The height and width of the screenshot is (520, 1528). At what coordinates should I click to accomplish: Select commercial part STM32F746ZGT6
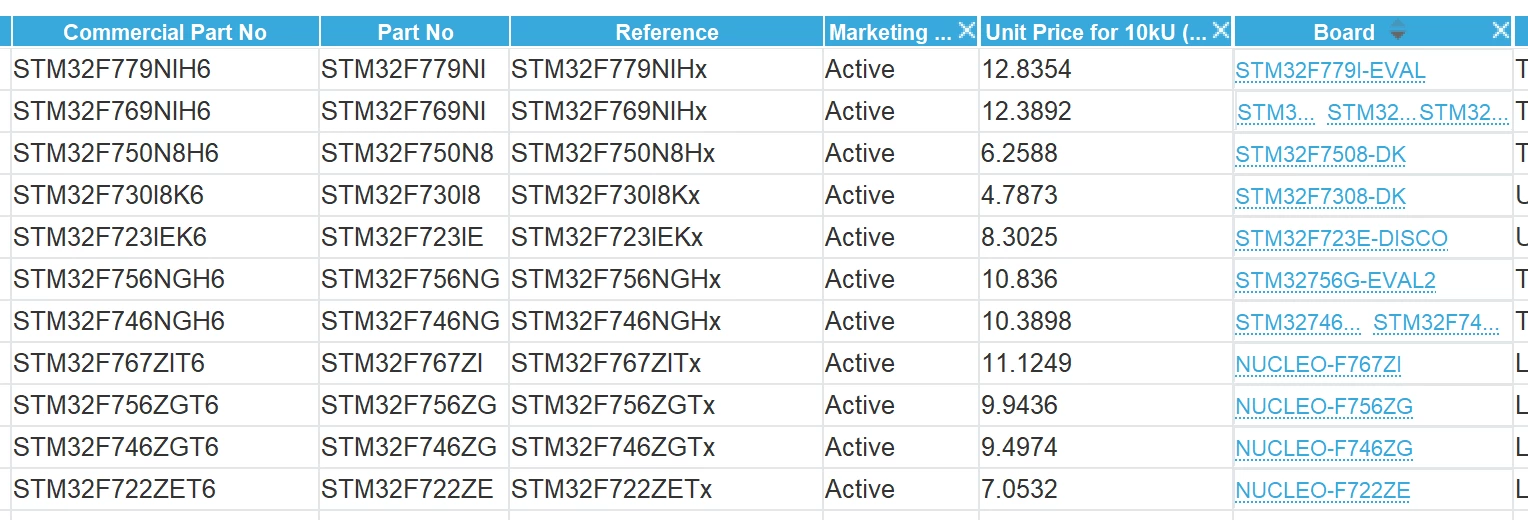coord(116,448)
